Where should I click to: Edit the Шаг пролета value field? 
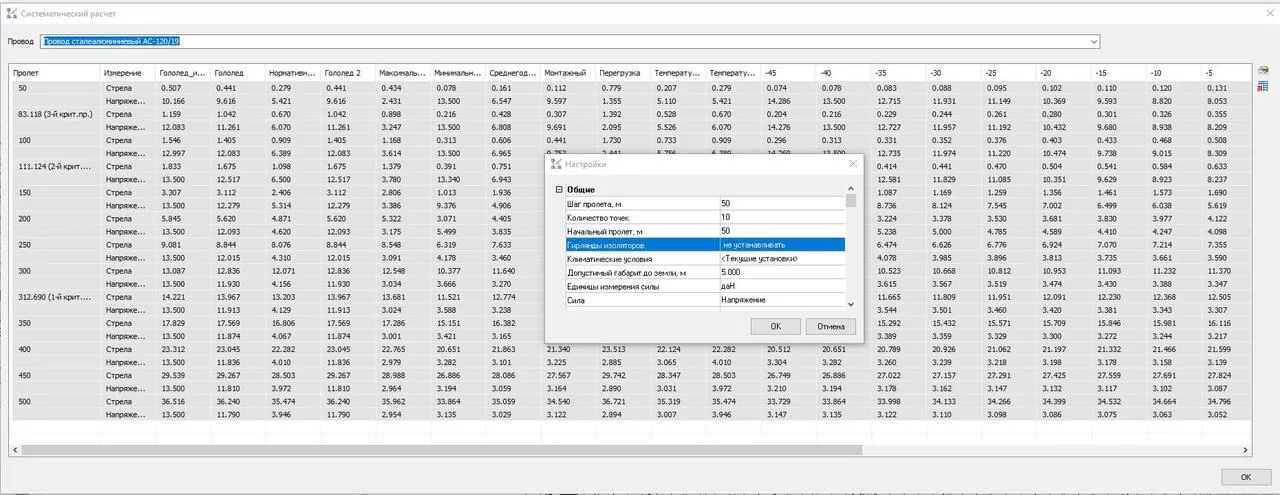pyautogui.click(x=781, y=203)
